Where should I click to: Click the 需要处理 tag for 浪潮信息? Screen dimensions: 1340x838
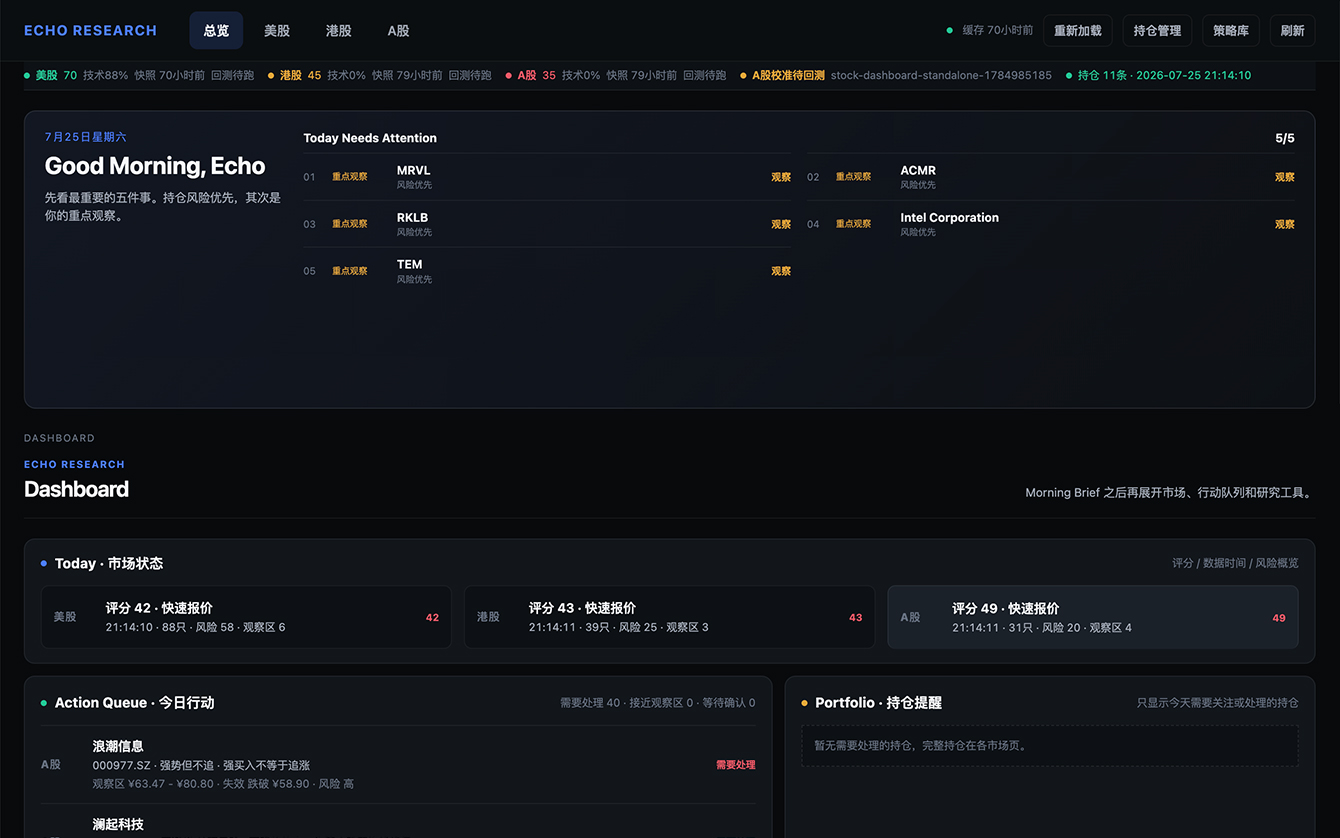pos(736,765)
